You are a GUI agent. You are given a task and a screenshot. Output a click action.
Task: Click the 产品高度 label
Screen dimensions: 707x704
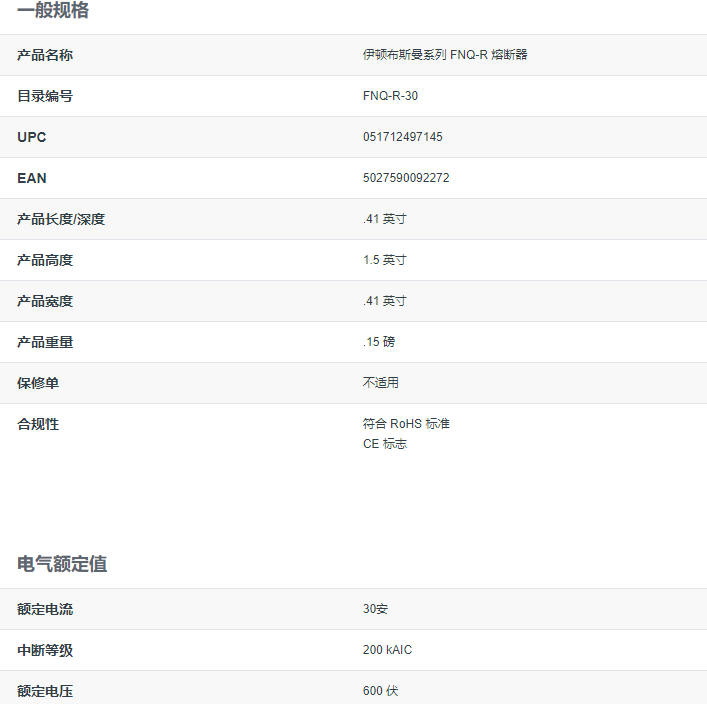pyautogui.click(x=45, y=260)
